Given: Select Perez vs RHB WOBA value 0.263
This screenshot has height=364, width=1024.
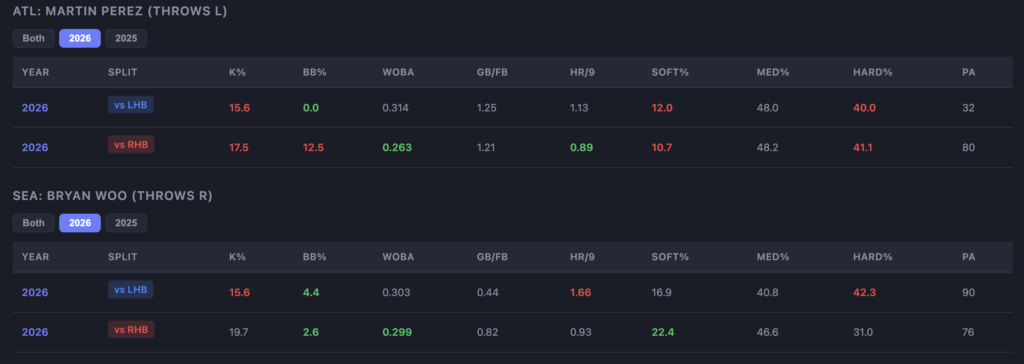Looking at the screenshot, I should tap(397, 148).
